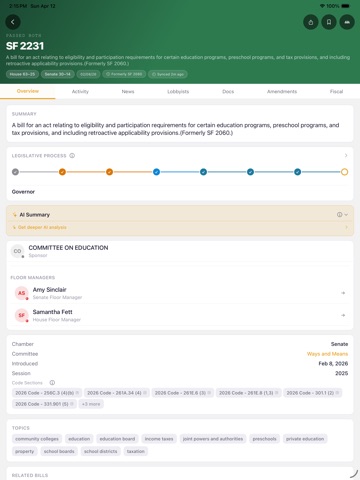Open the Amendments tab
The image size is (360, 480).
click(x=282, y=91)
